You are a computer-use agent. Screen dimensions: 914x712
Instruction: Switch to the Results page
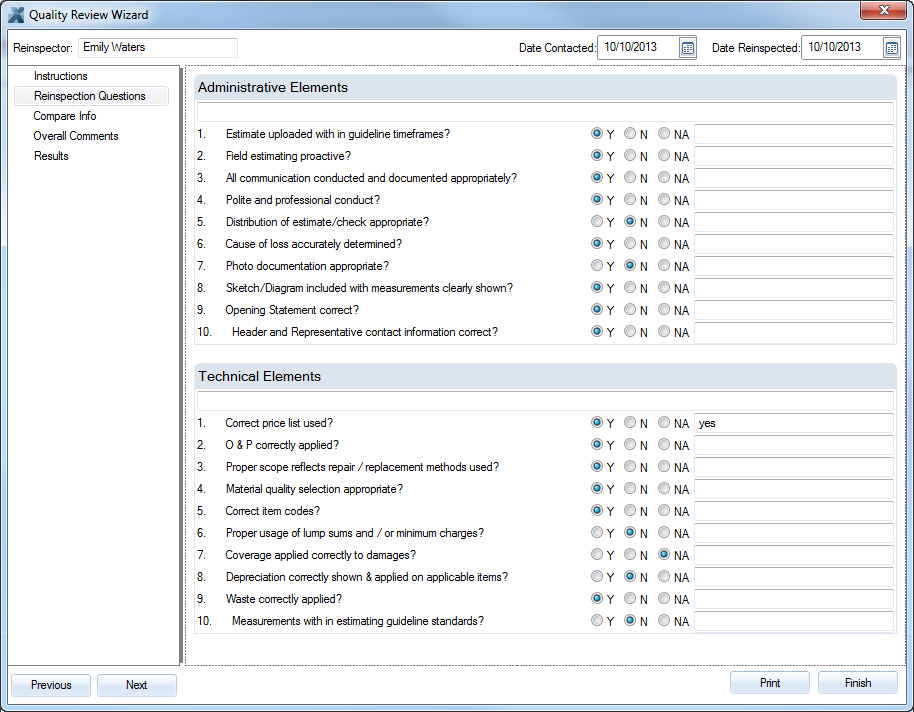(x=51, y=156)
